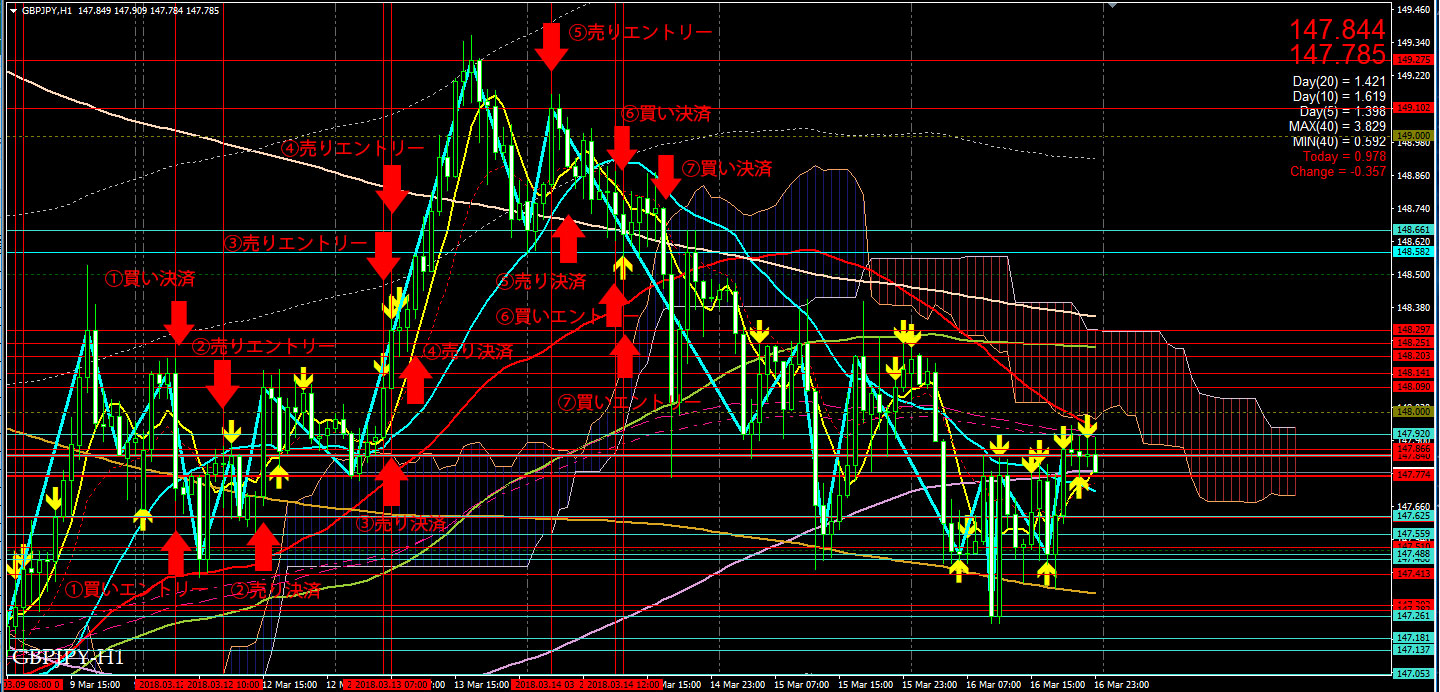The image size is (1440, 692).
Task: Select the teal 147.488 level label
Action: click(x=1412, y=554)
